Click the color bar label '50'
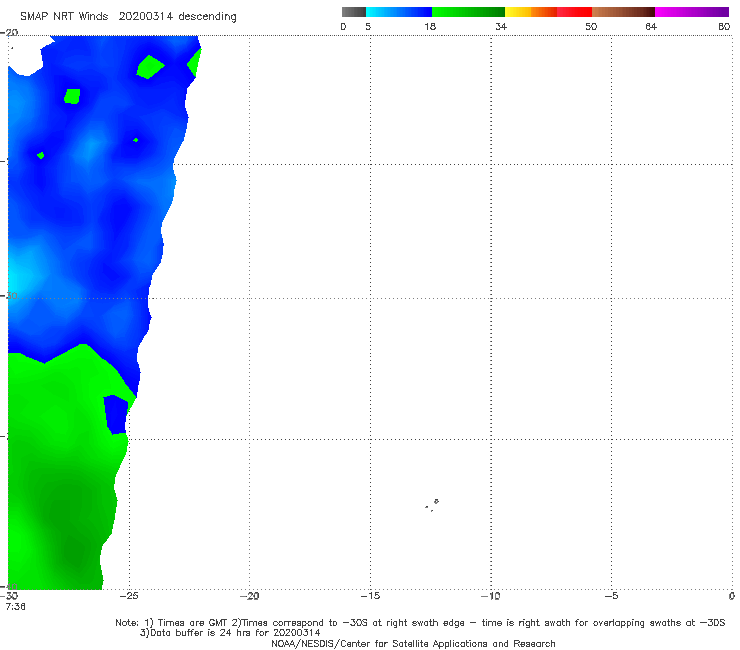Image resolution: width=740 pixels, height=650 pixels. [x=591, y=27]
